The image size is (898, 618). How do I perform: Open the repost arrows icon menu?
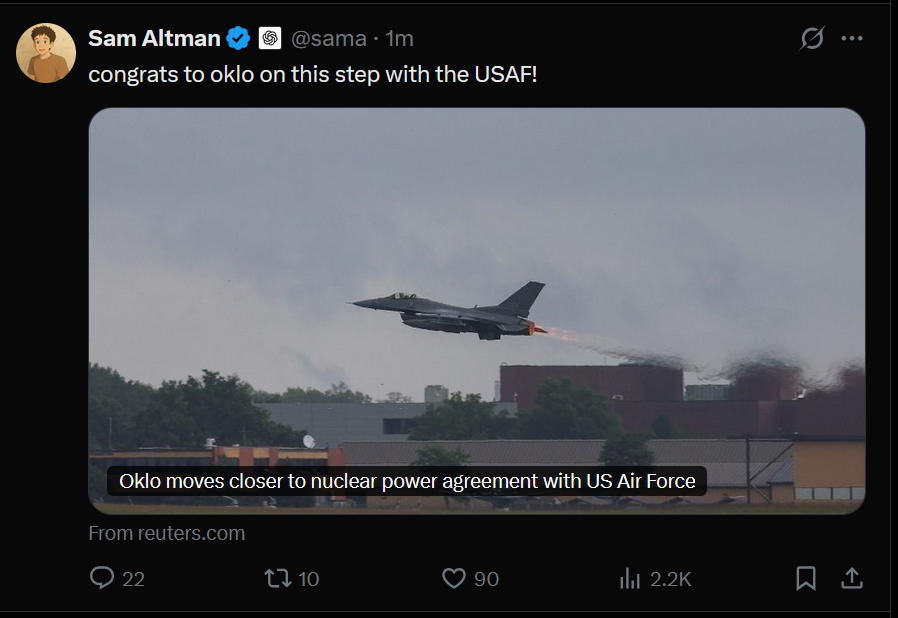coord(276,578)
